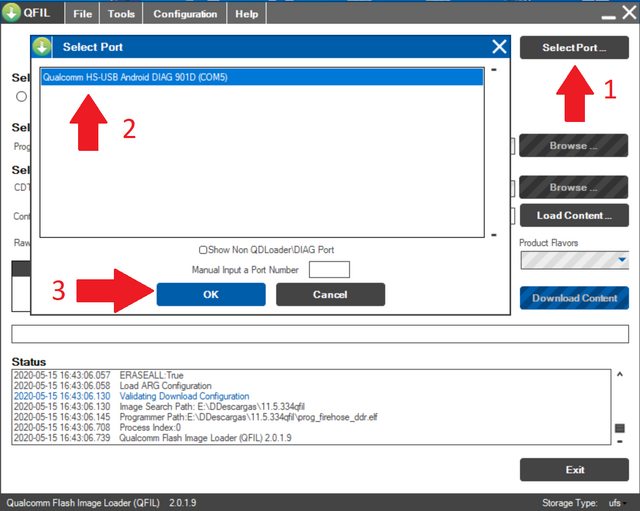Click 'Programmer Path' prog_firehose_ddr.elf log line
640x511 pixels.
coord(248,417)
